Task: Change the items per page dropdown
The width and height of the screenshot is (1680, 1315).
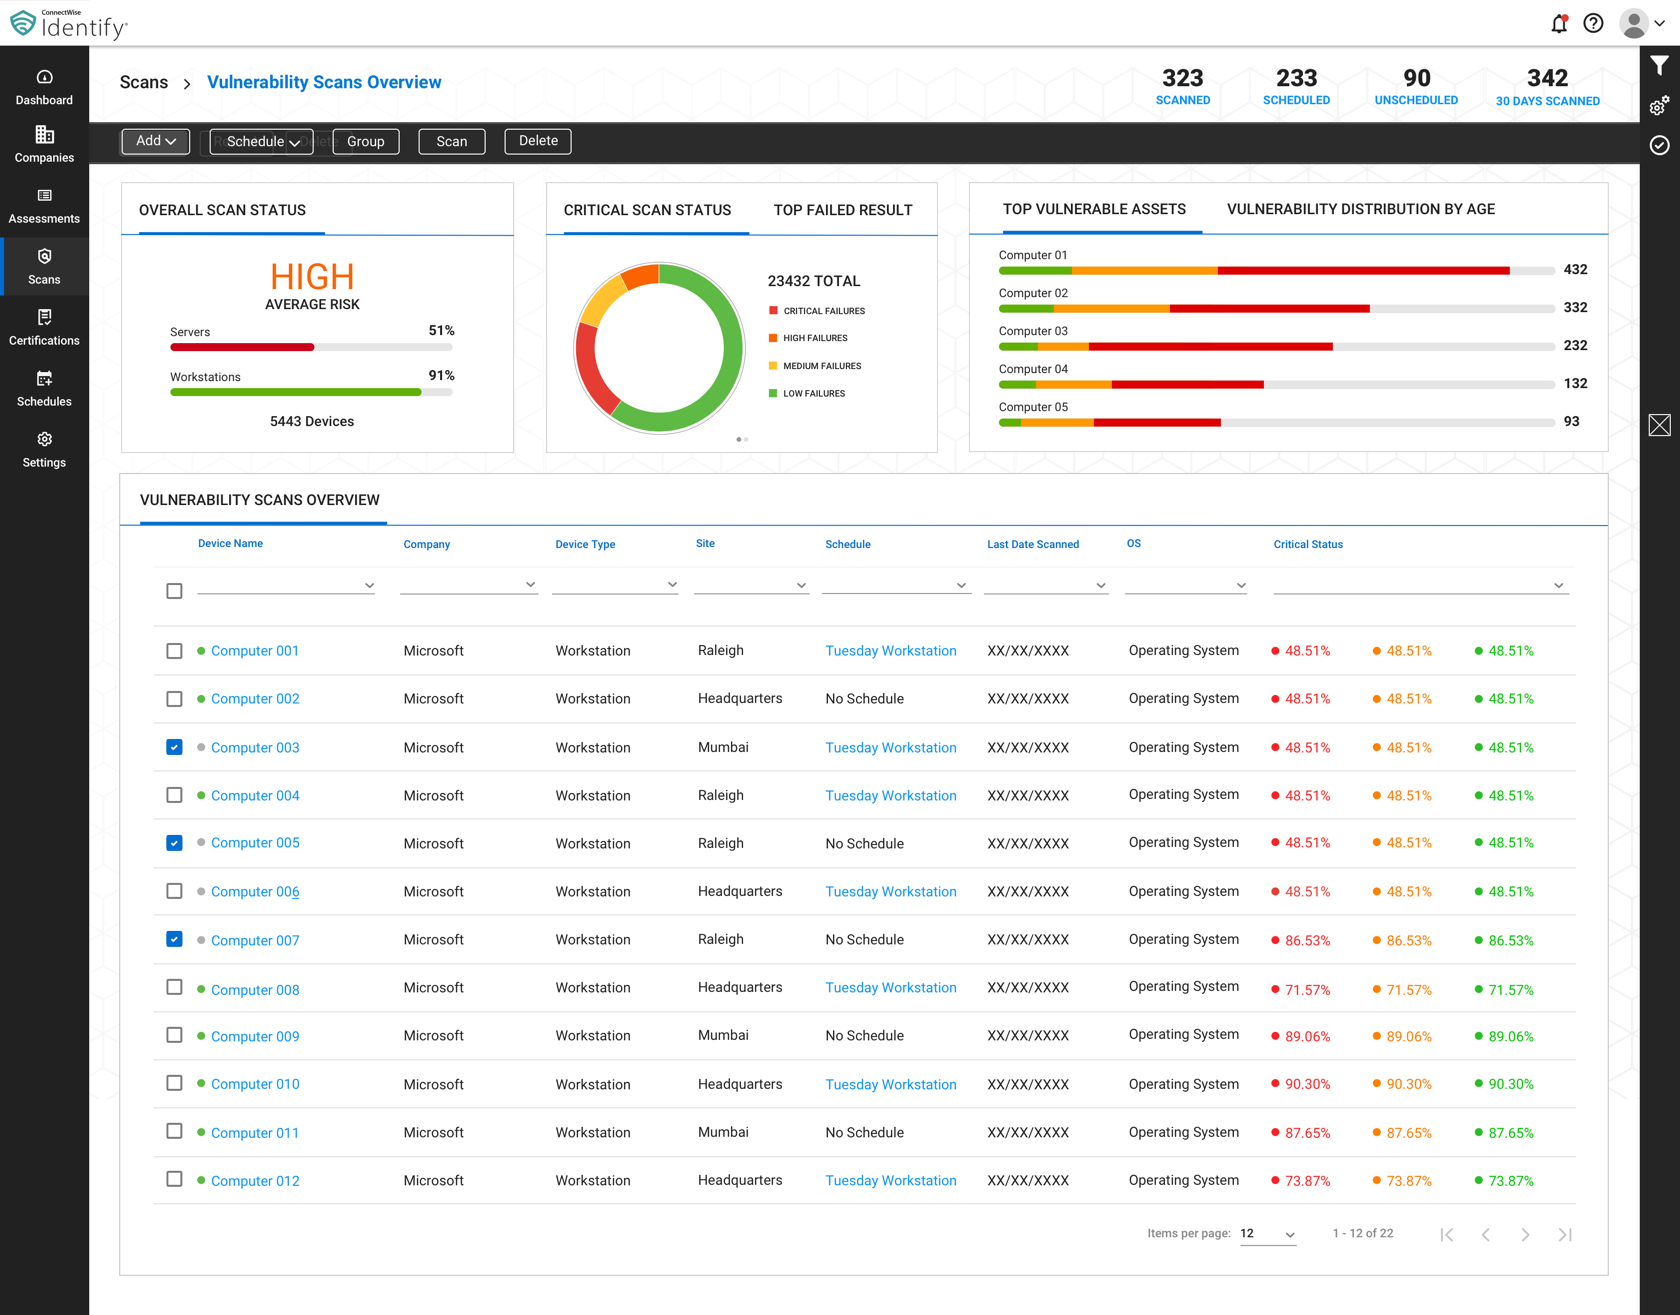Action: [1268, 1234]
